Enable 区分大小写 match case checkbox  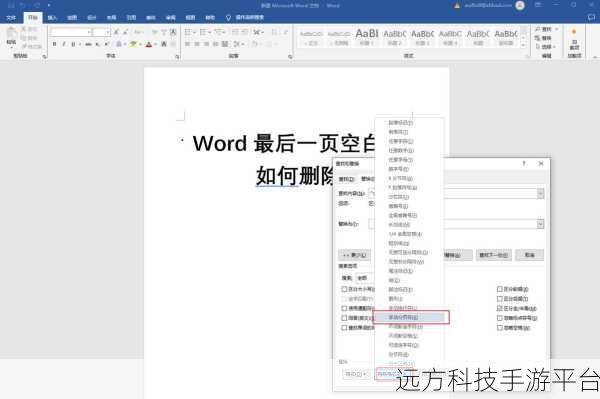(344, 289)
